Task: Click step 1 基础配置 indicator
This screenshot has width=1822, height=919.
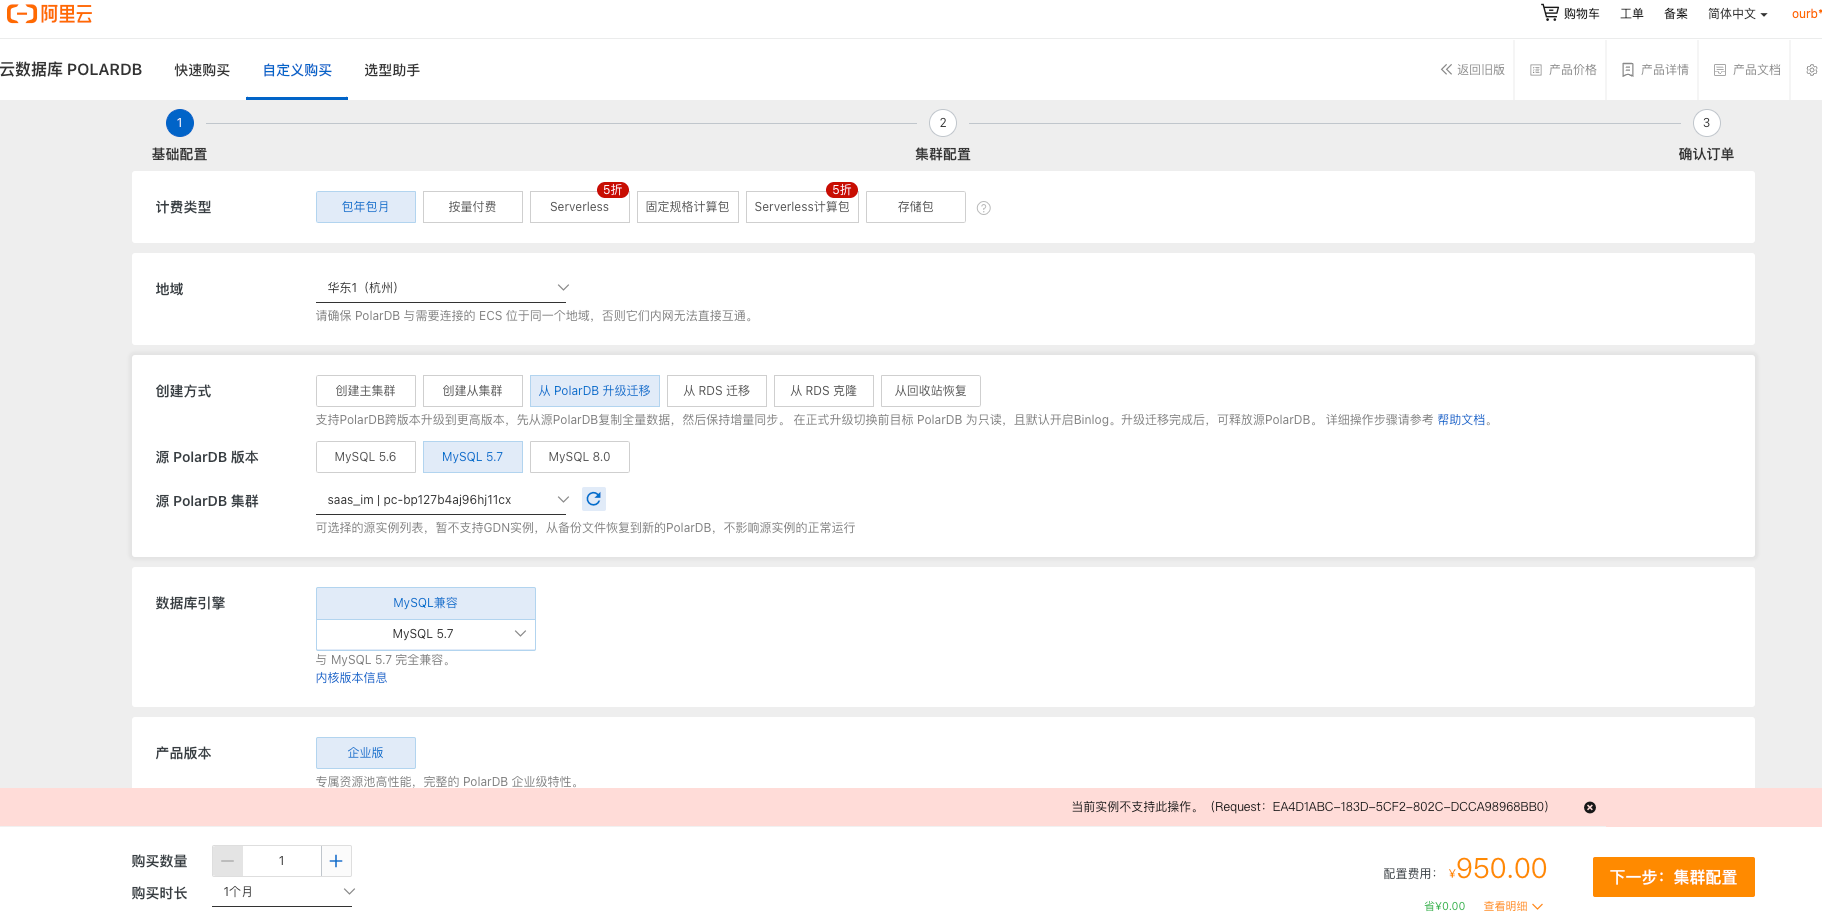Action: [179, 123]
